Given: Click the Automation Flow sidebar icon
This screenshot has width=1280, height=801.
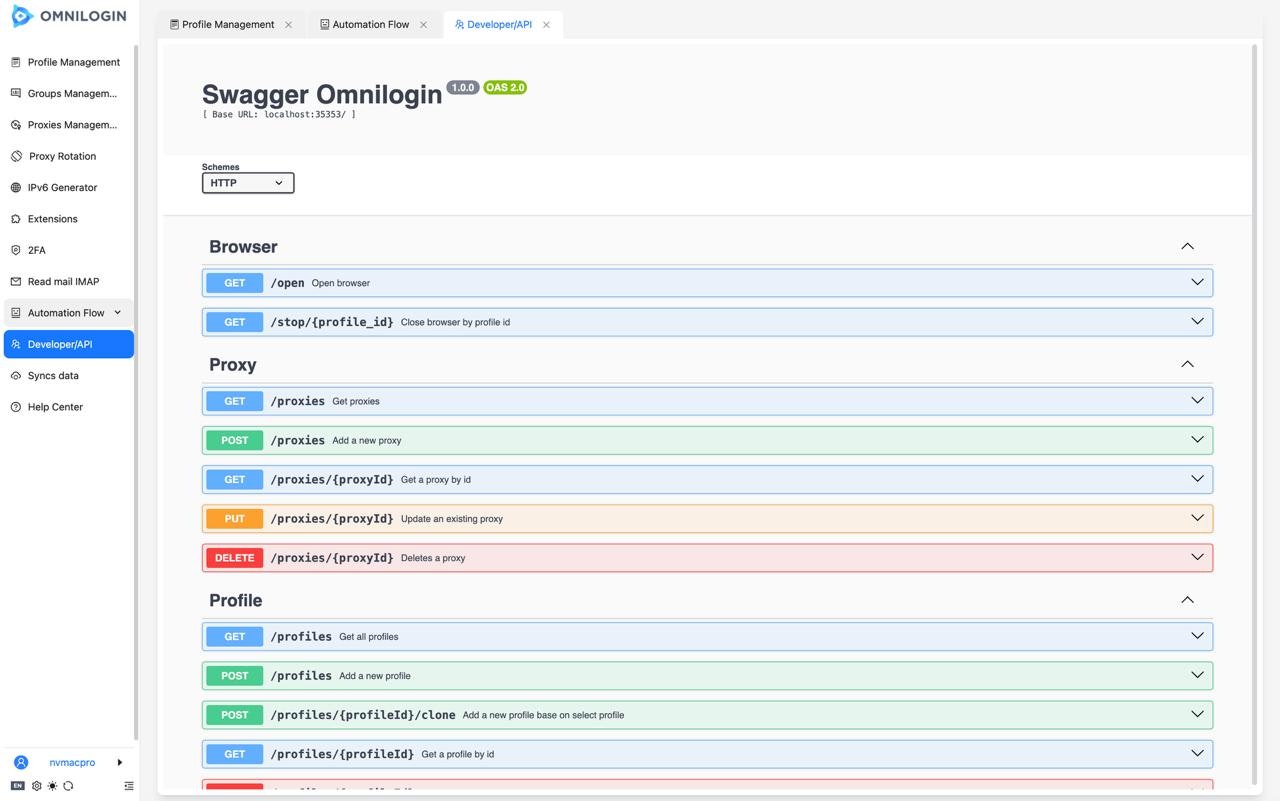Looking at the screenshot, I should (15, 313).
